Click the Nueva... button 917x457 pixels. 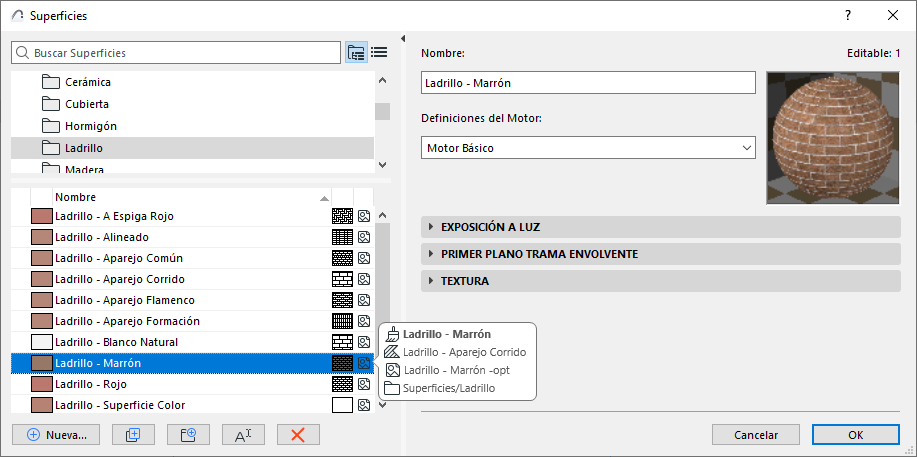[x=57, y=434]
